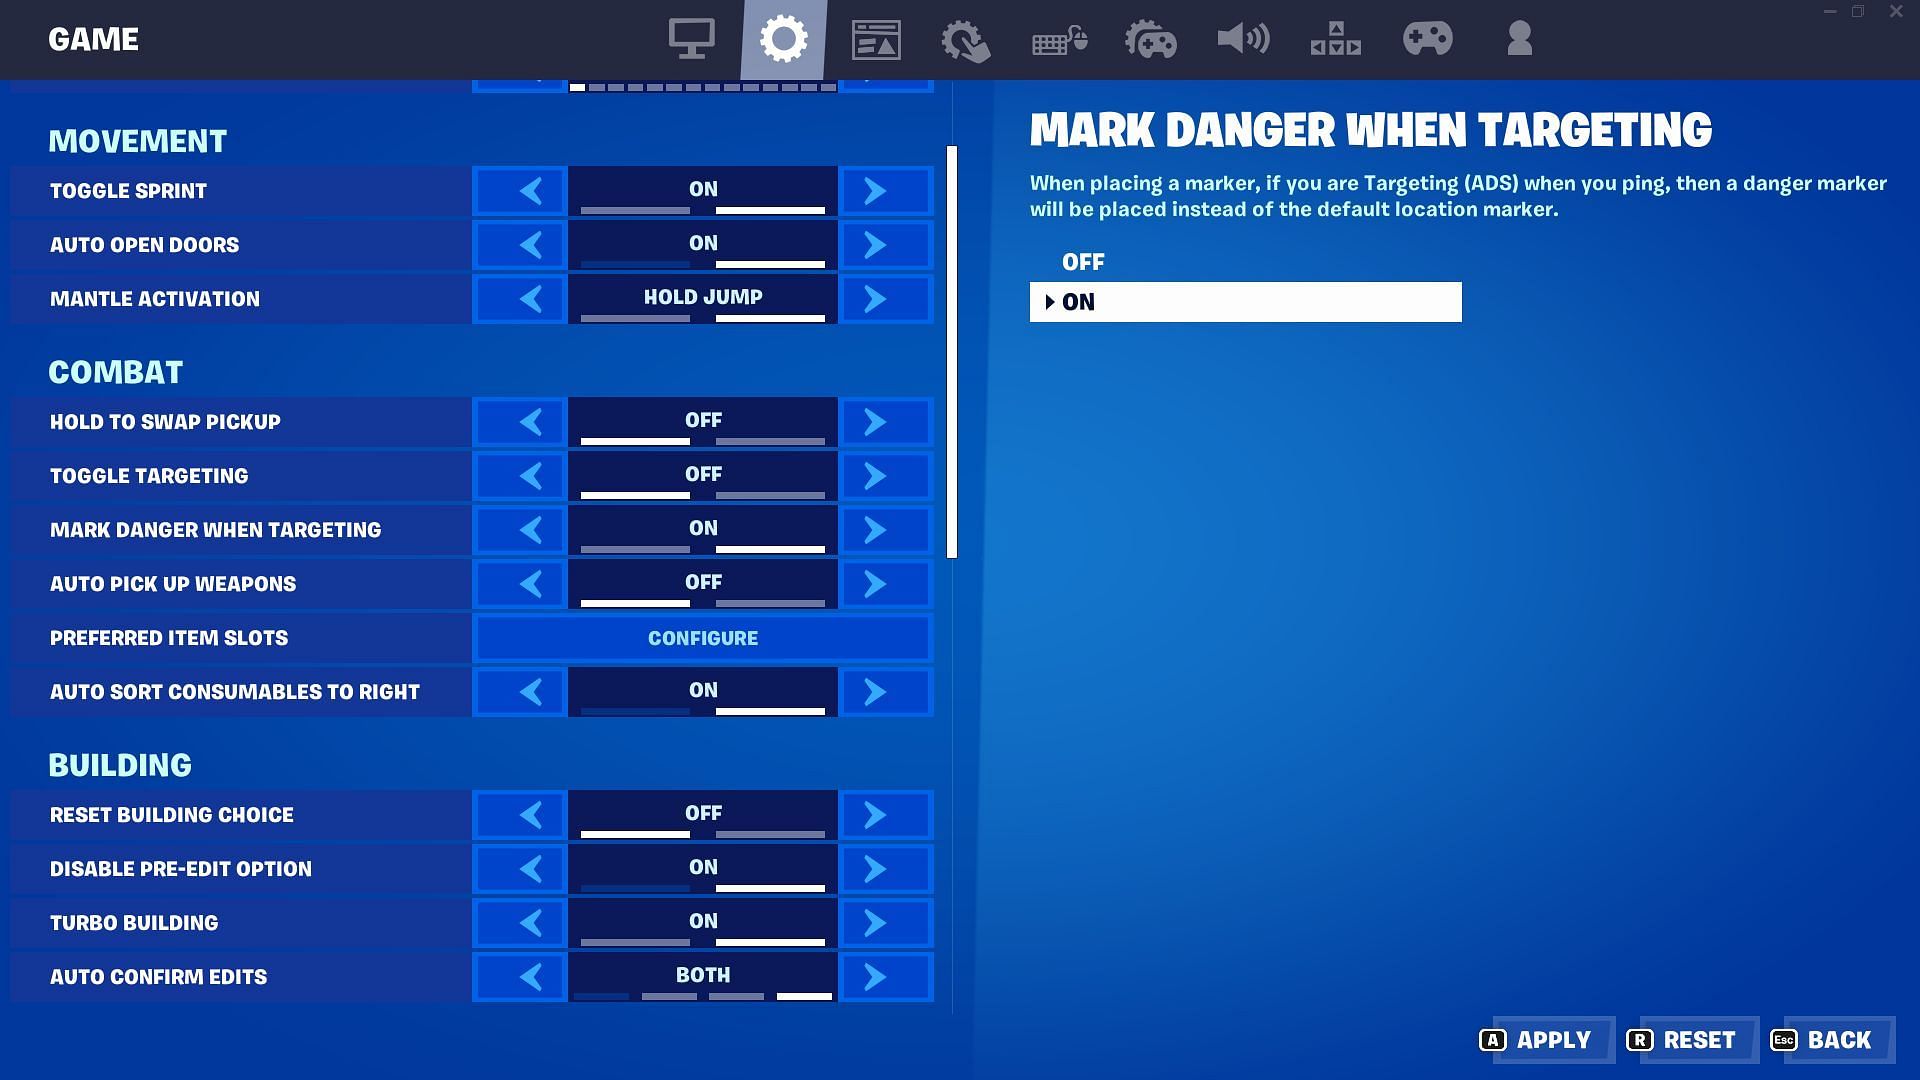The height and width of the screenshot is (1080, 1920).
Task: Open the Display settings tab
Action: coord(691,40)
